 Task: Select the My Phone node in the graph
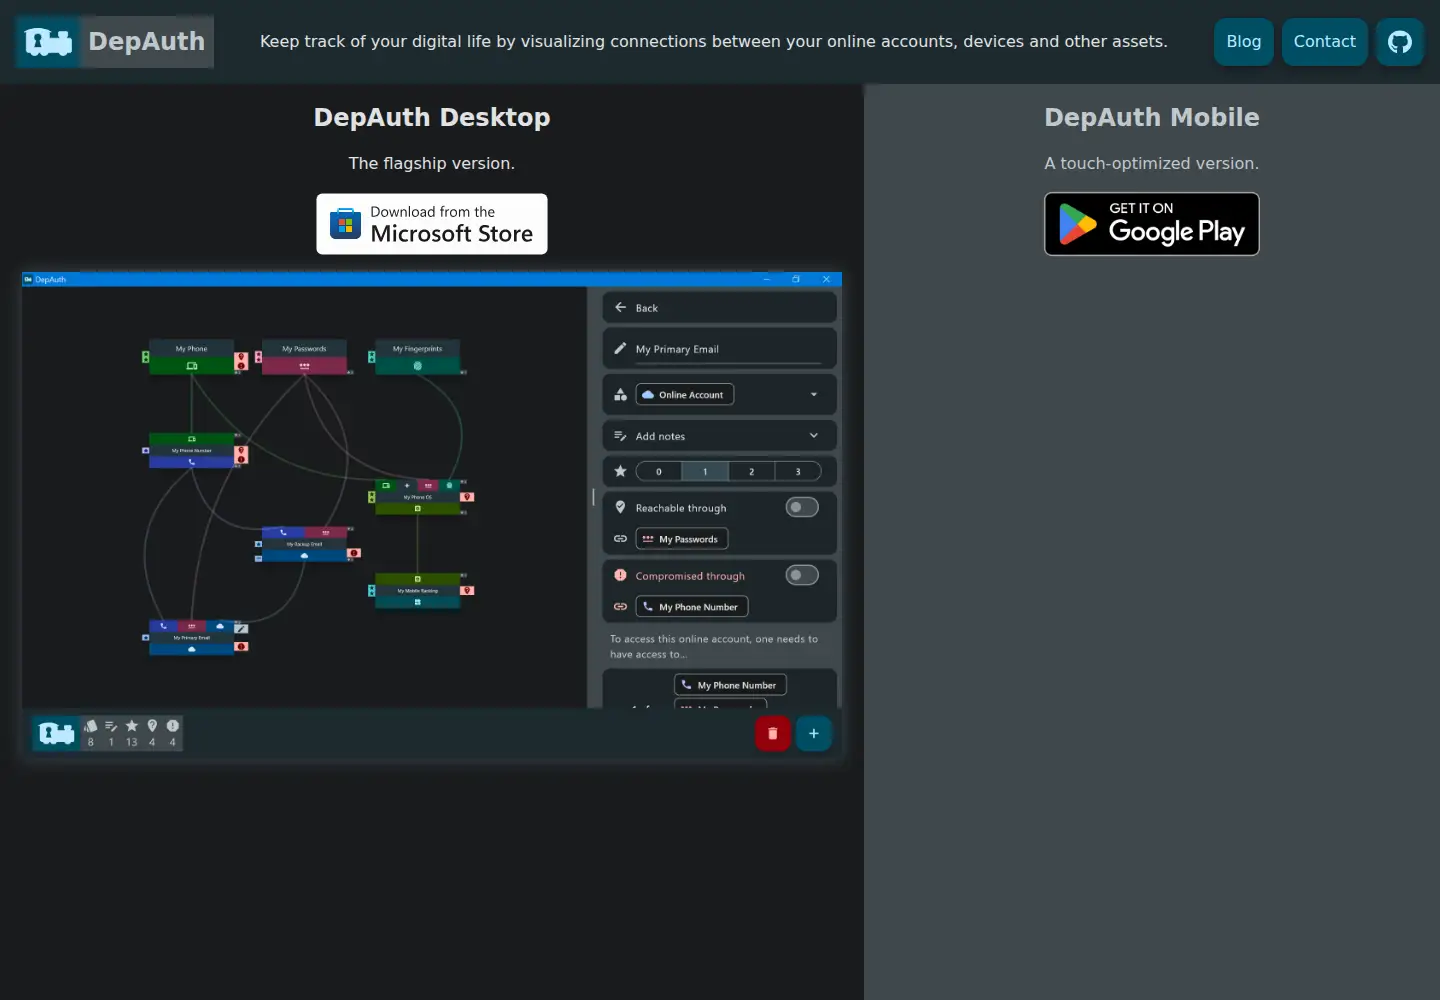click(191, 357)
